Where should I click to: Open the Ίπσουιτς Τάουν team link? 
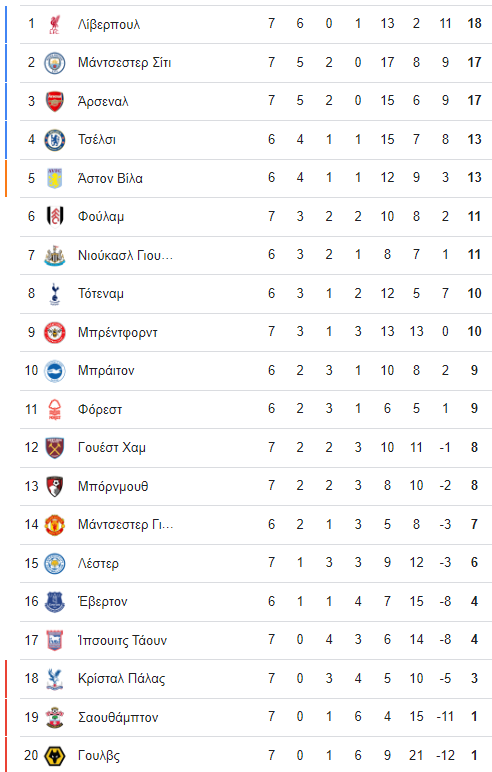122,640
